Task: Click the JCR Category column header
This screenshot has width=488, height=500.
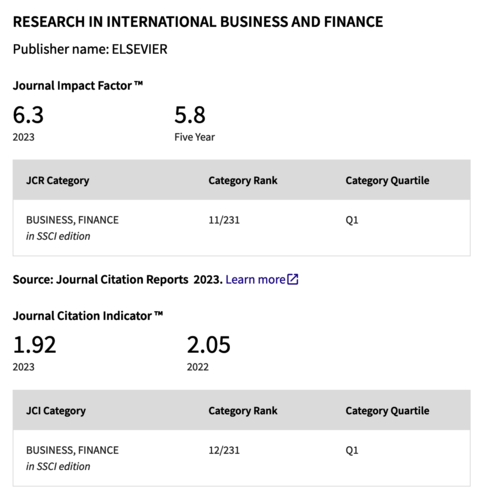Action: click(58, 180)
